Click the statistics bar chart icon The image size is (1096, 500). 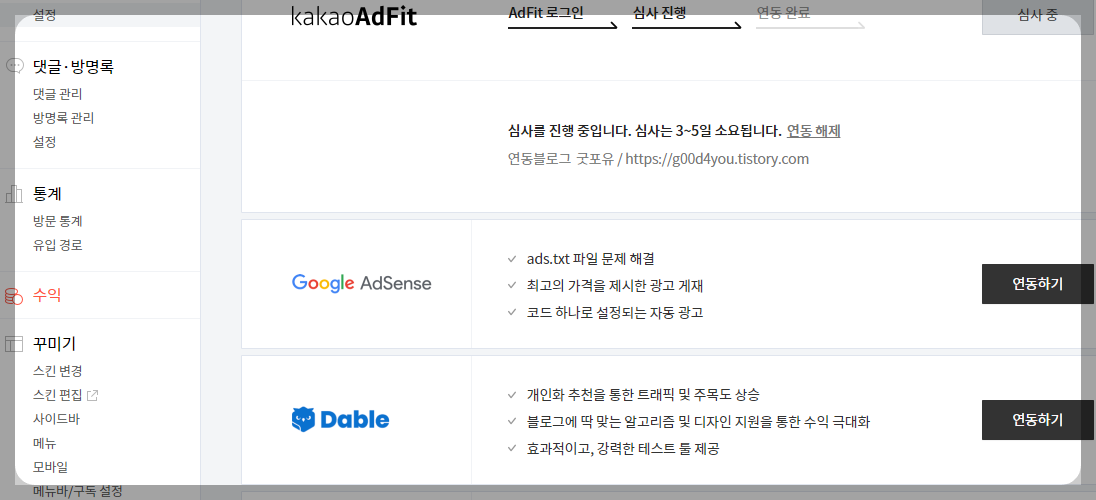click(15, 194)
